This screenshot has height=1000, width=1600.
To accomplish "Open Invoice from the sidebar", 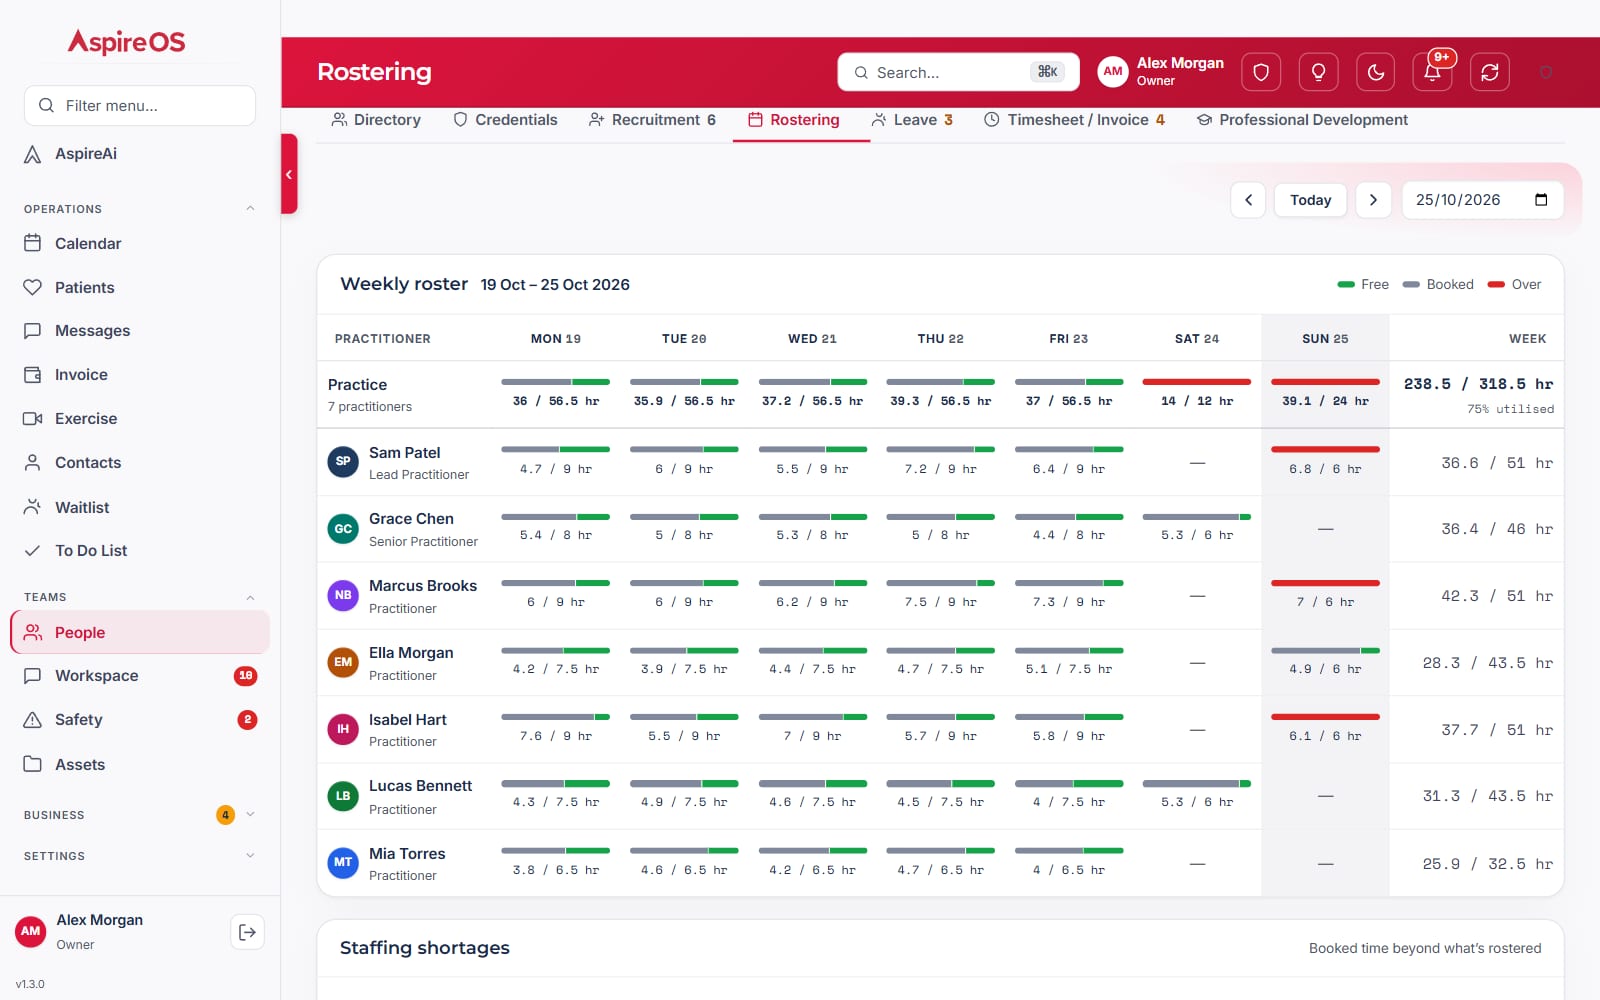I will coord(140,375).
